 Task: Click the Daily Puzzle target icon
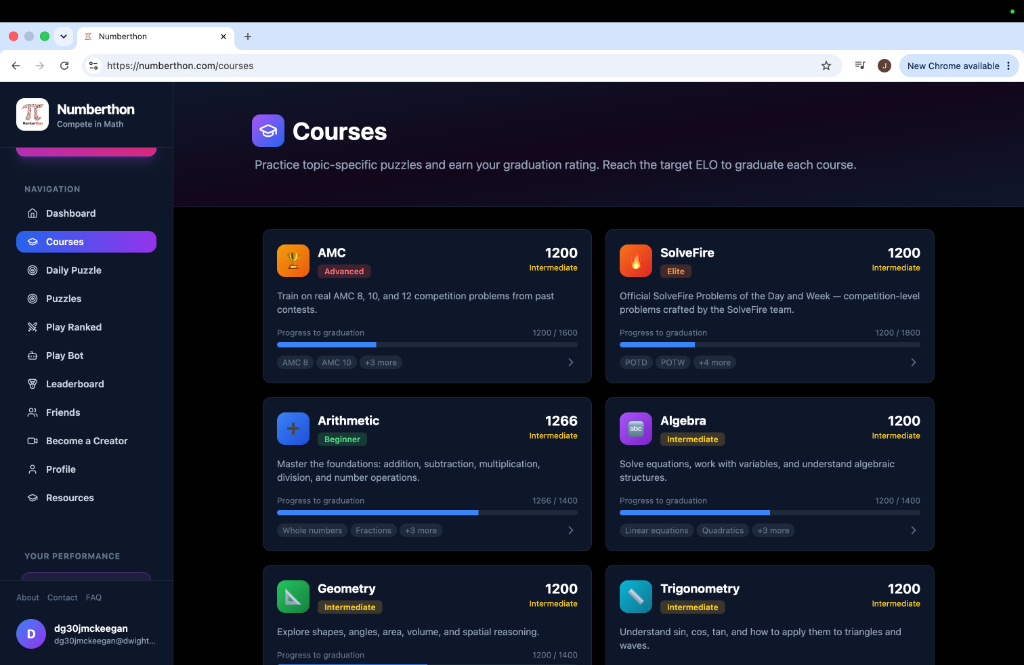(32, 270)
